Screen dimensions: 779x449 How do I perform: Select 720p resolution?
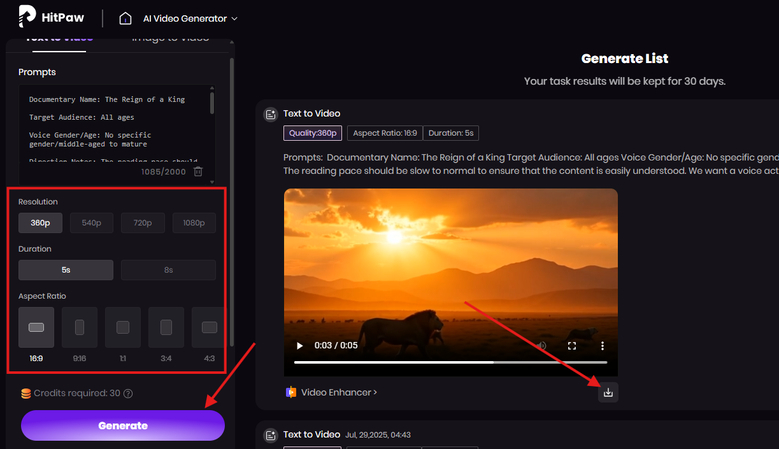(143, 223)
